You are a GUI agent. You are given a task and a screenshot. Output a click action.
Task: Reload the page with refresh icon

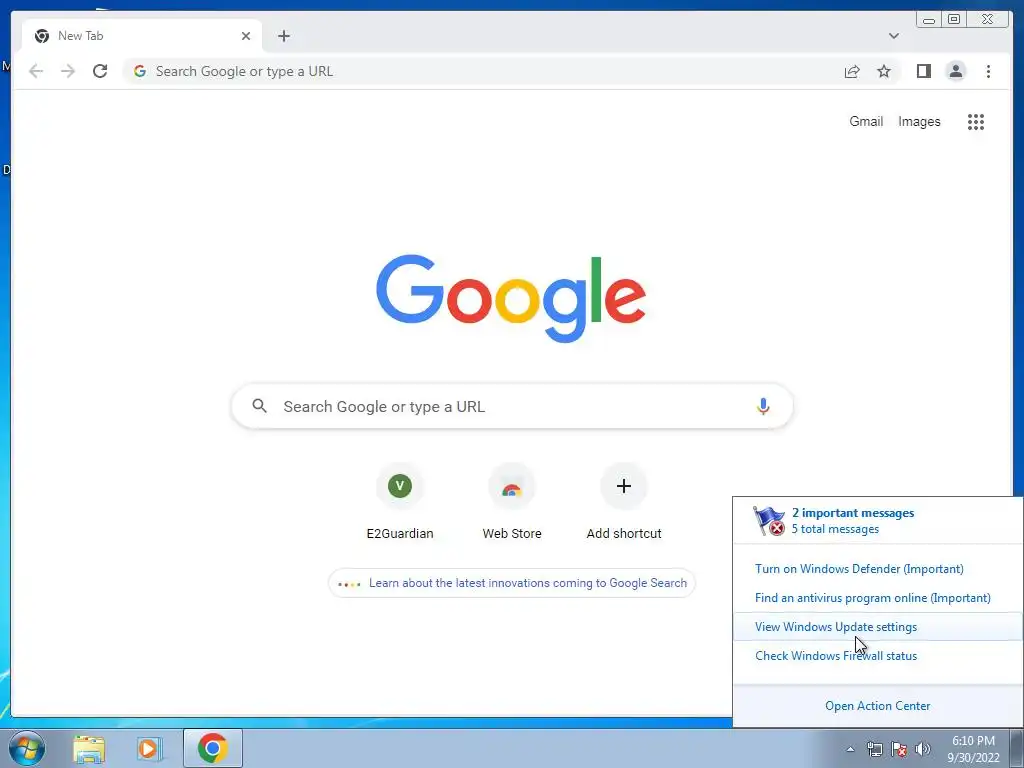tap(100, 71)
